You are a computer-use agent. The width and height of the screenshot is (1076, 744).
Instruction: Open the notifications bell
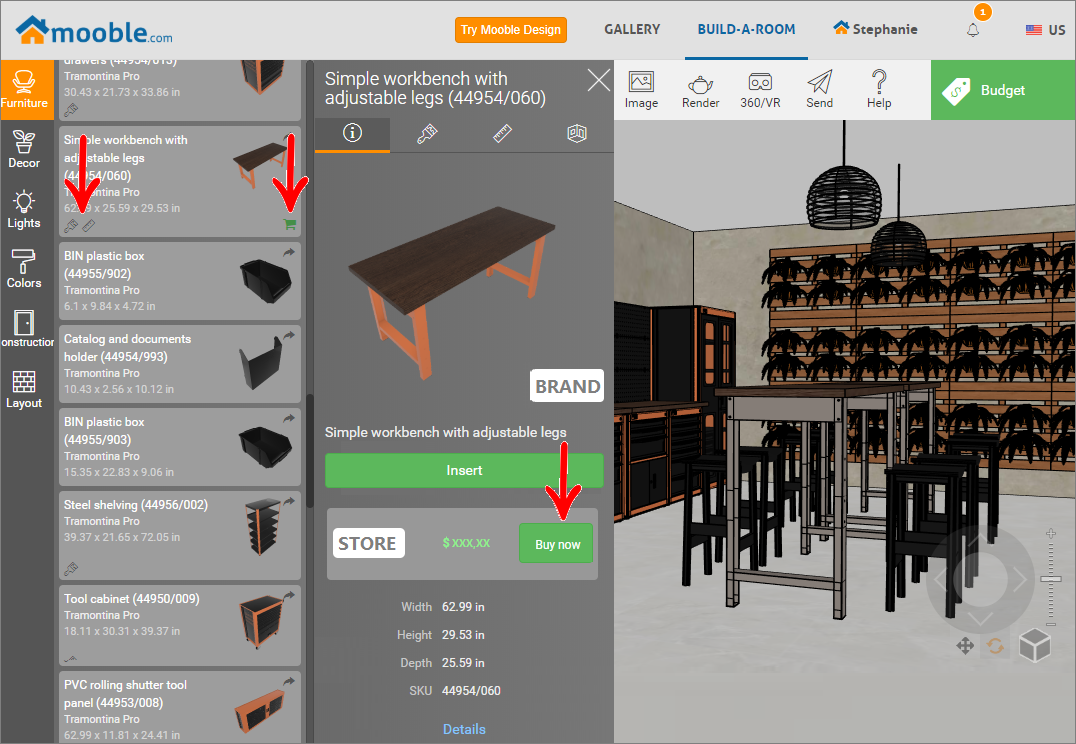(x=973, y=30)
